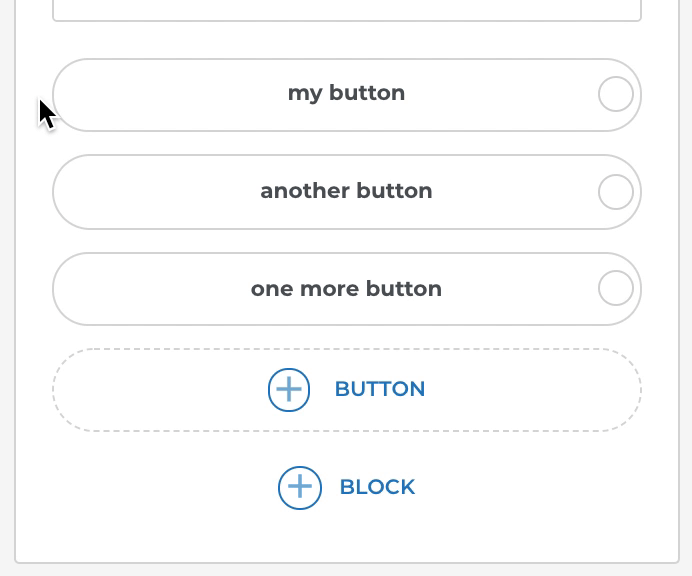Focus the text input field at top
This screenshot has height=576, width=692.
(x=346, y=10)
